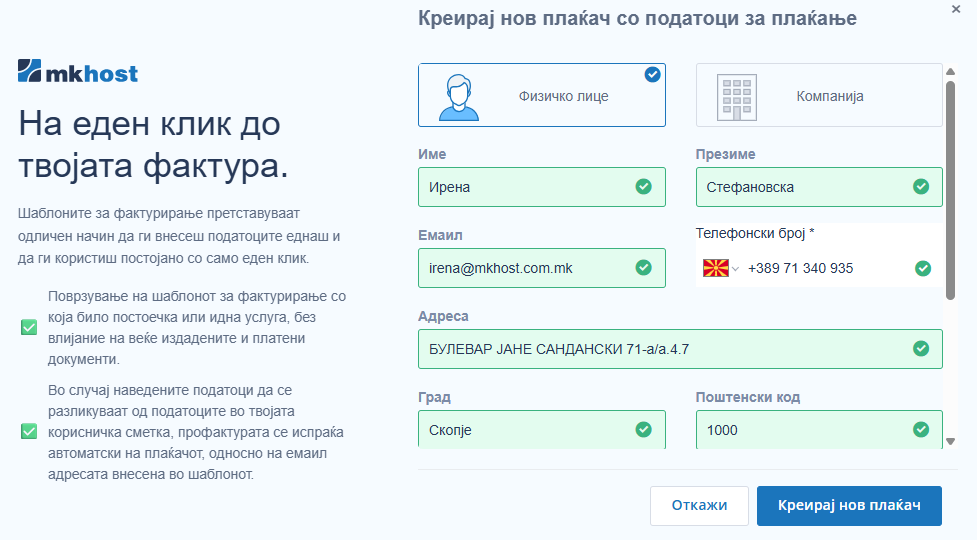Image resolution: width=977 pixels, height=540 pixels.
Task: Click the green checkmark in Емаил field
Action: (643, 268)
